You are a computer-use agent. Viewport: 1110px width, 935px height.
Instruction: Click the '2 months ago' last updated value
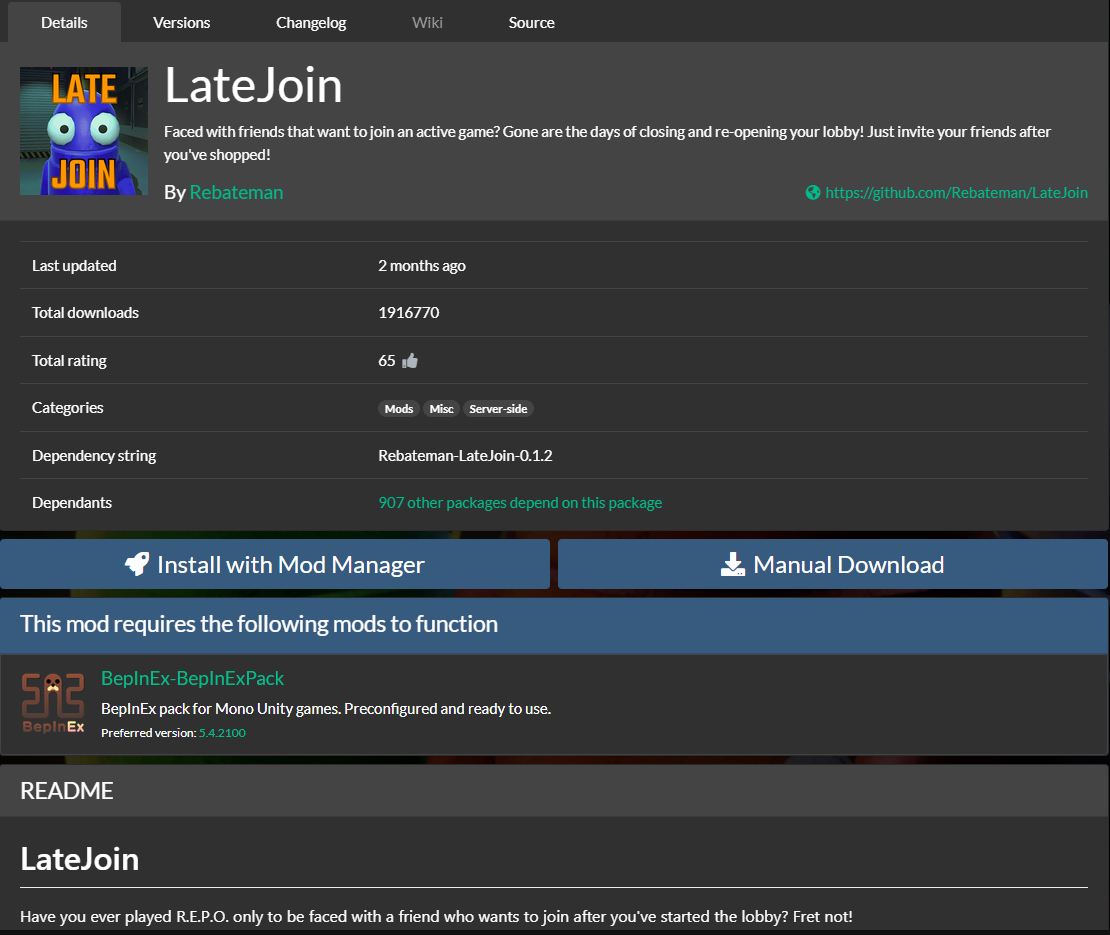click(x=422, y=266)
